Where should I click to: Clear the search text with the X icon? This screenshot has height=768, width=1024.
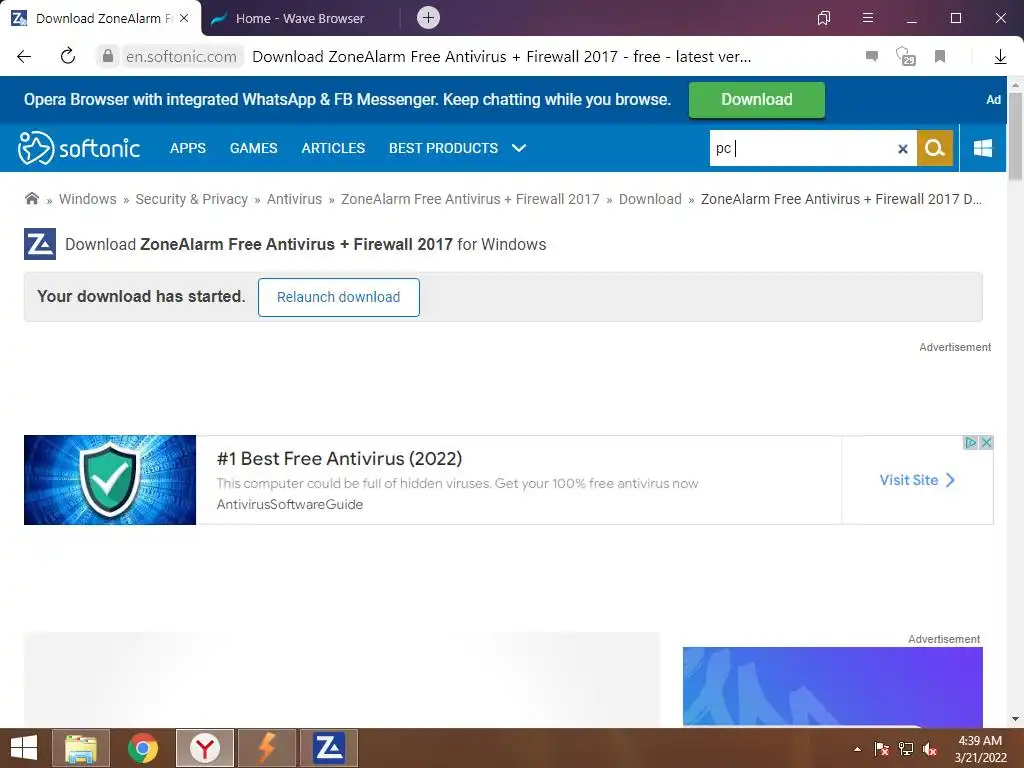[x=903, y=149]
